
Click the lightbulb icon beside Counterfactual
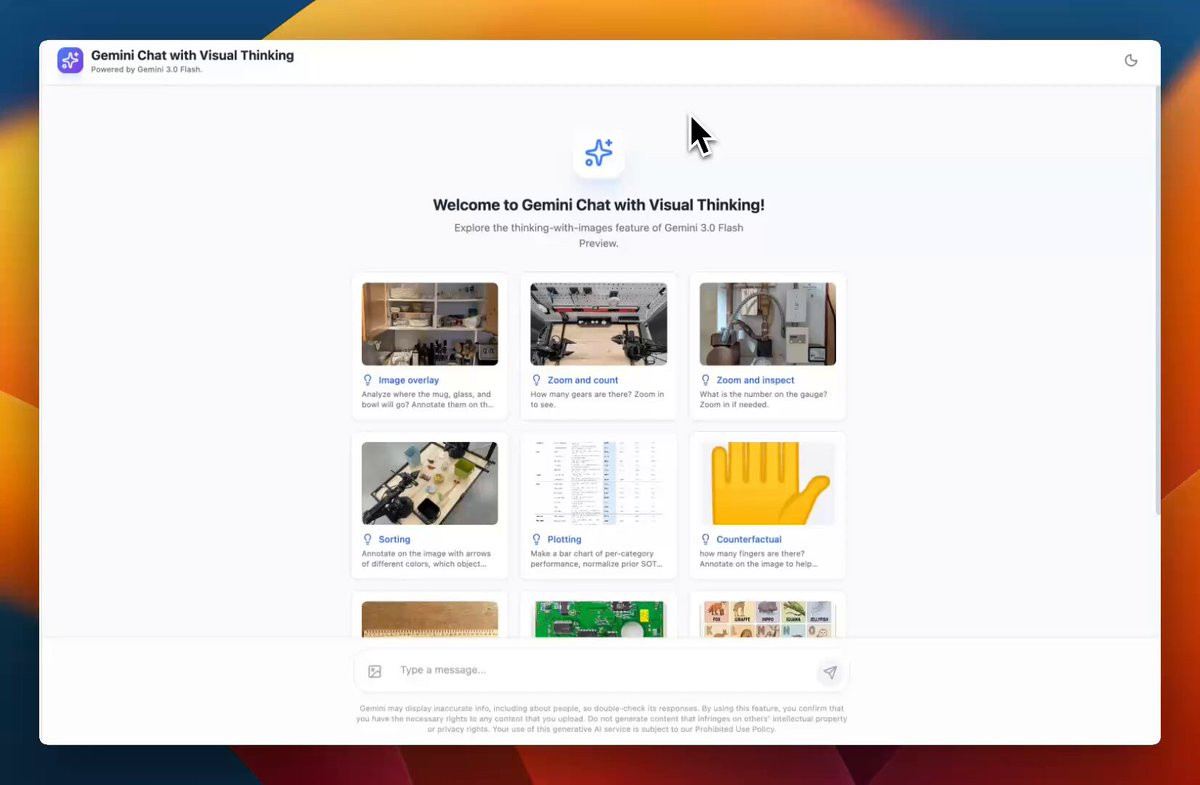click(x=705, y=539)
